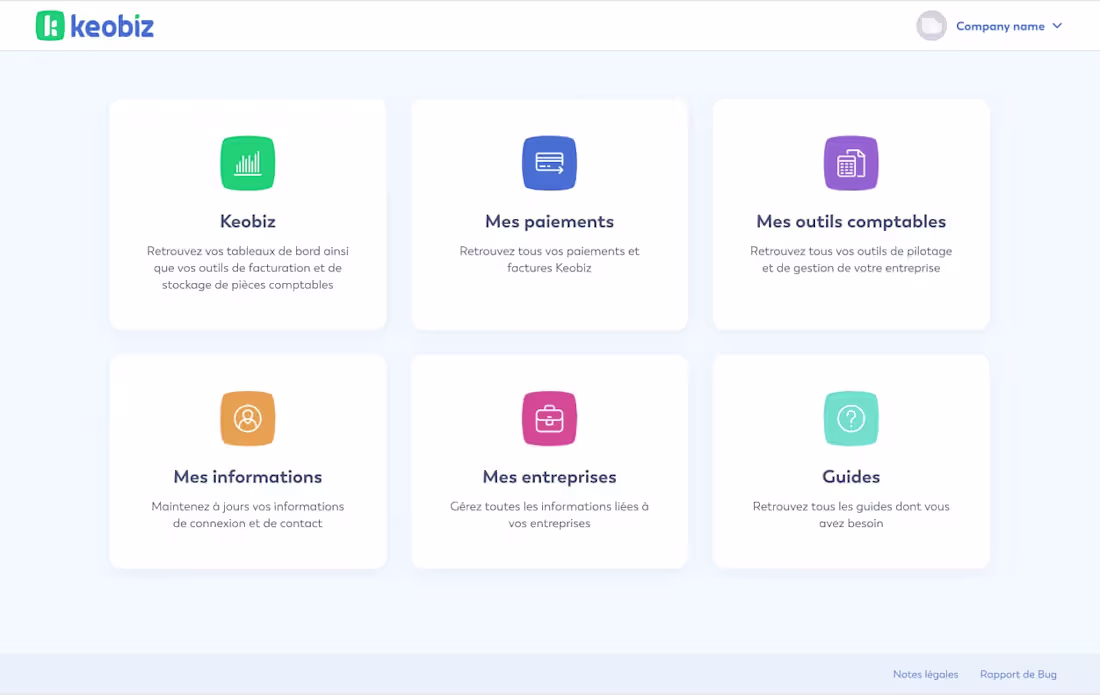Select the pink briefcase Mes entreprises icon
Screen dimensions: 1100x695
[549, 419]
